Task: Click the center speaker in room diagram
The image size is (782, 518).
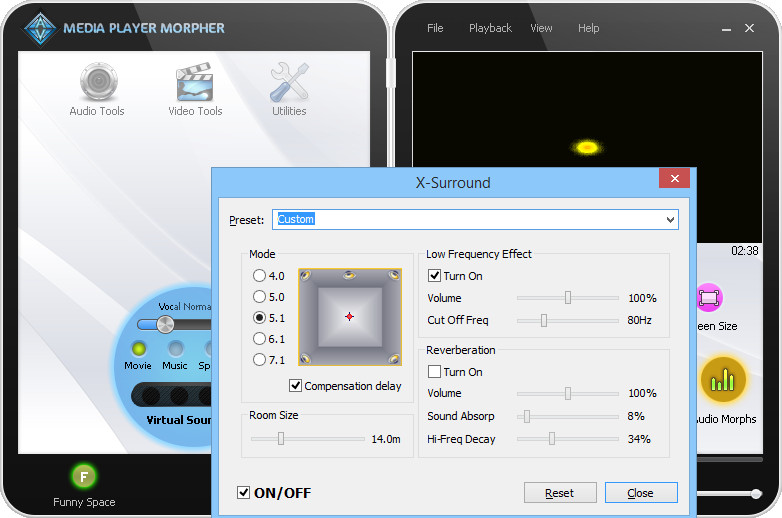Action: [349, 274]
